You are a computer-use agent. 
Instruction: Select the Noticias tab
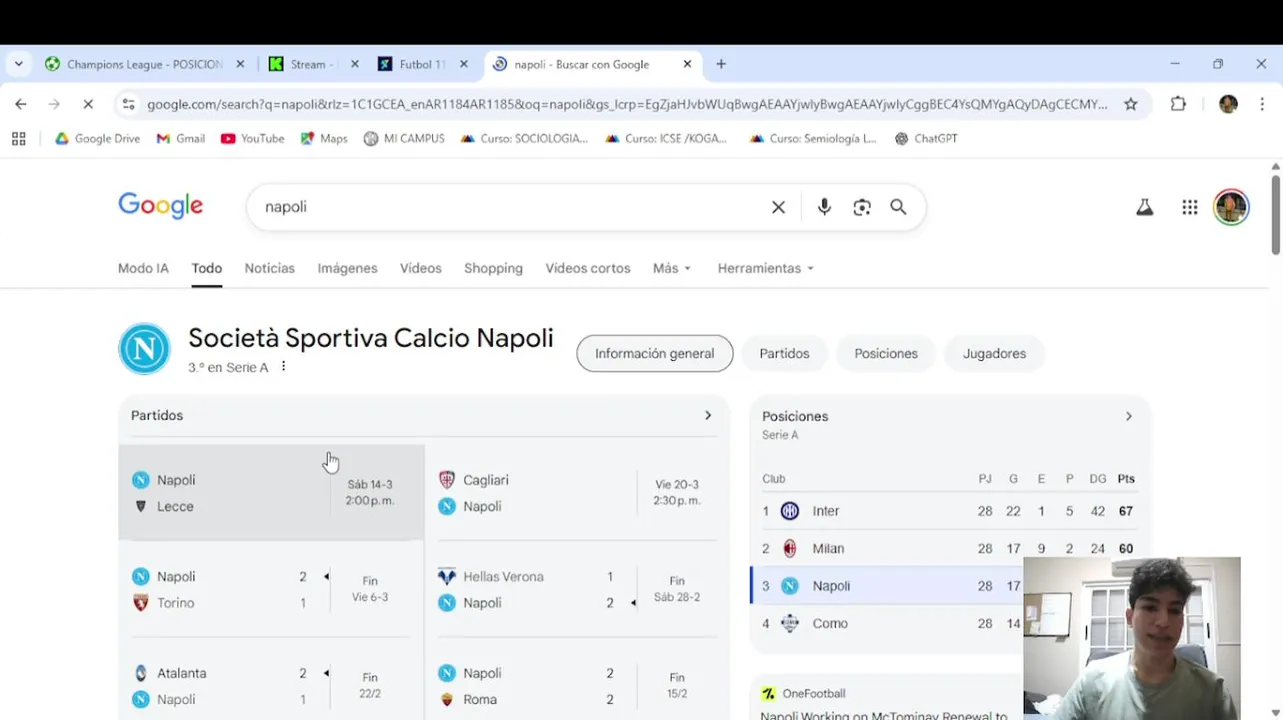[x=270, y=268]
